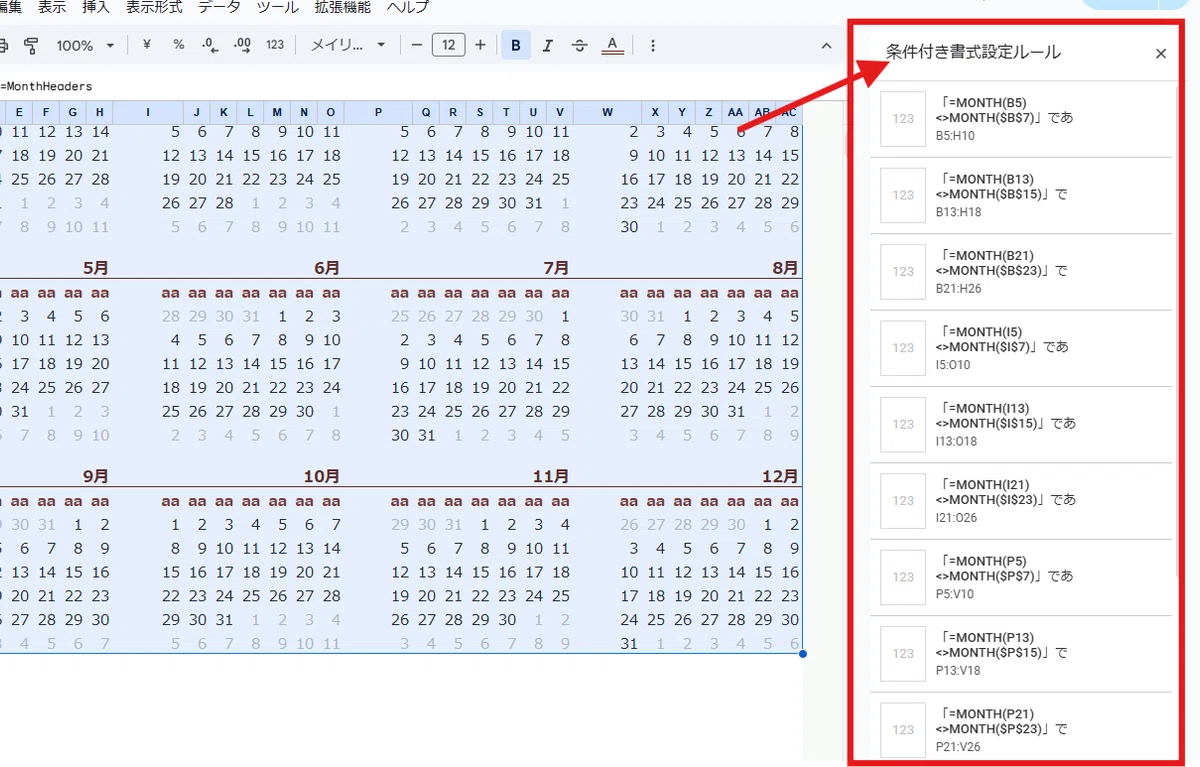Open the rule for range I21:O26
This screenshot has width=1200, height=767.
tap(1021, 500)
